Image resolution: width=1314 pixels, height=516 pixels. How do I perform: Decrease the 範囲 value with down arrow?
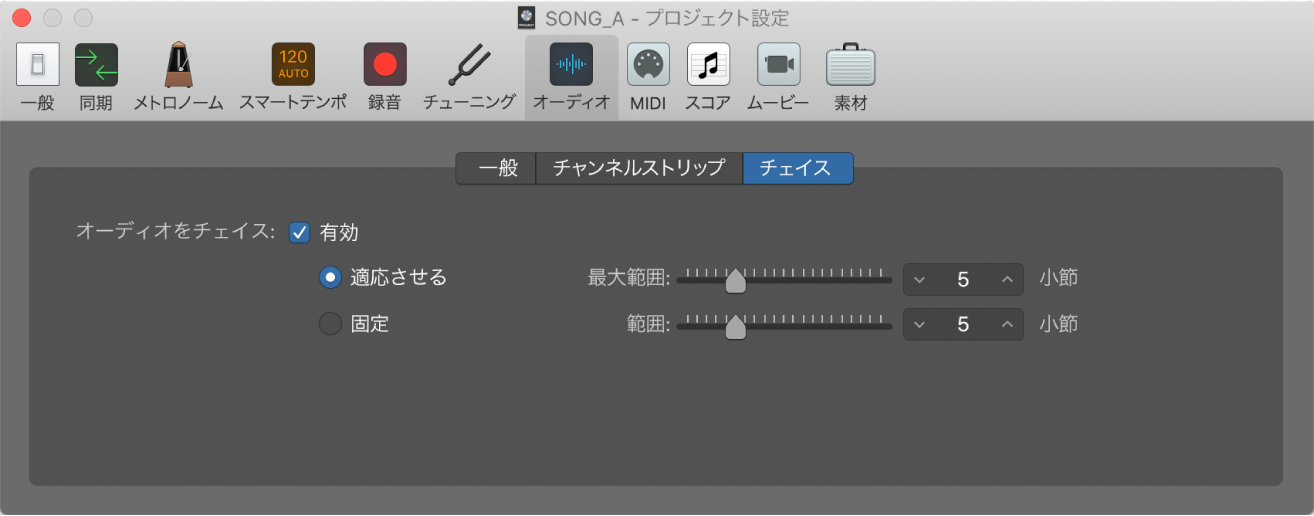tap(920, 325)
